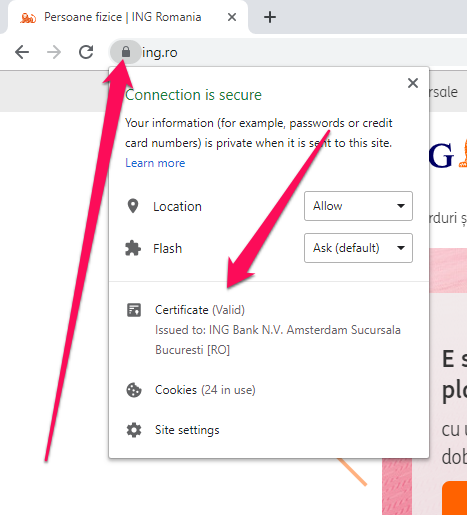Screen dimensions: 467x515
Task: Click the ing.ro address bar text
Action: (160, 53)
